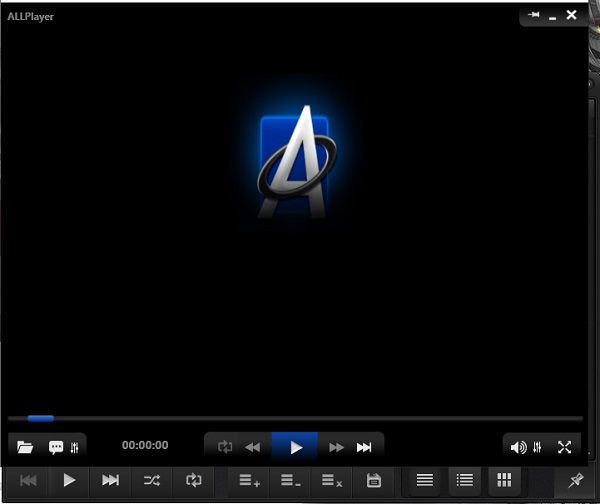Add an item to the playlist
Viewport: 600px width, 504px height.
[x=249, y=480]
